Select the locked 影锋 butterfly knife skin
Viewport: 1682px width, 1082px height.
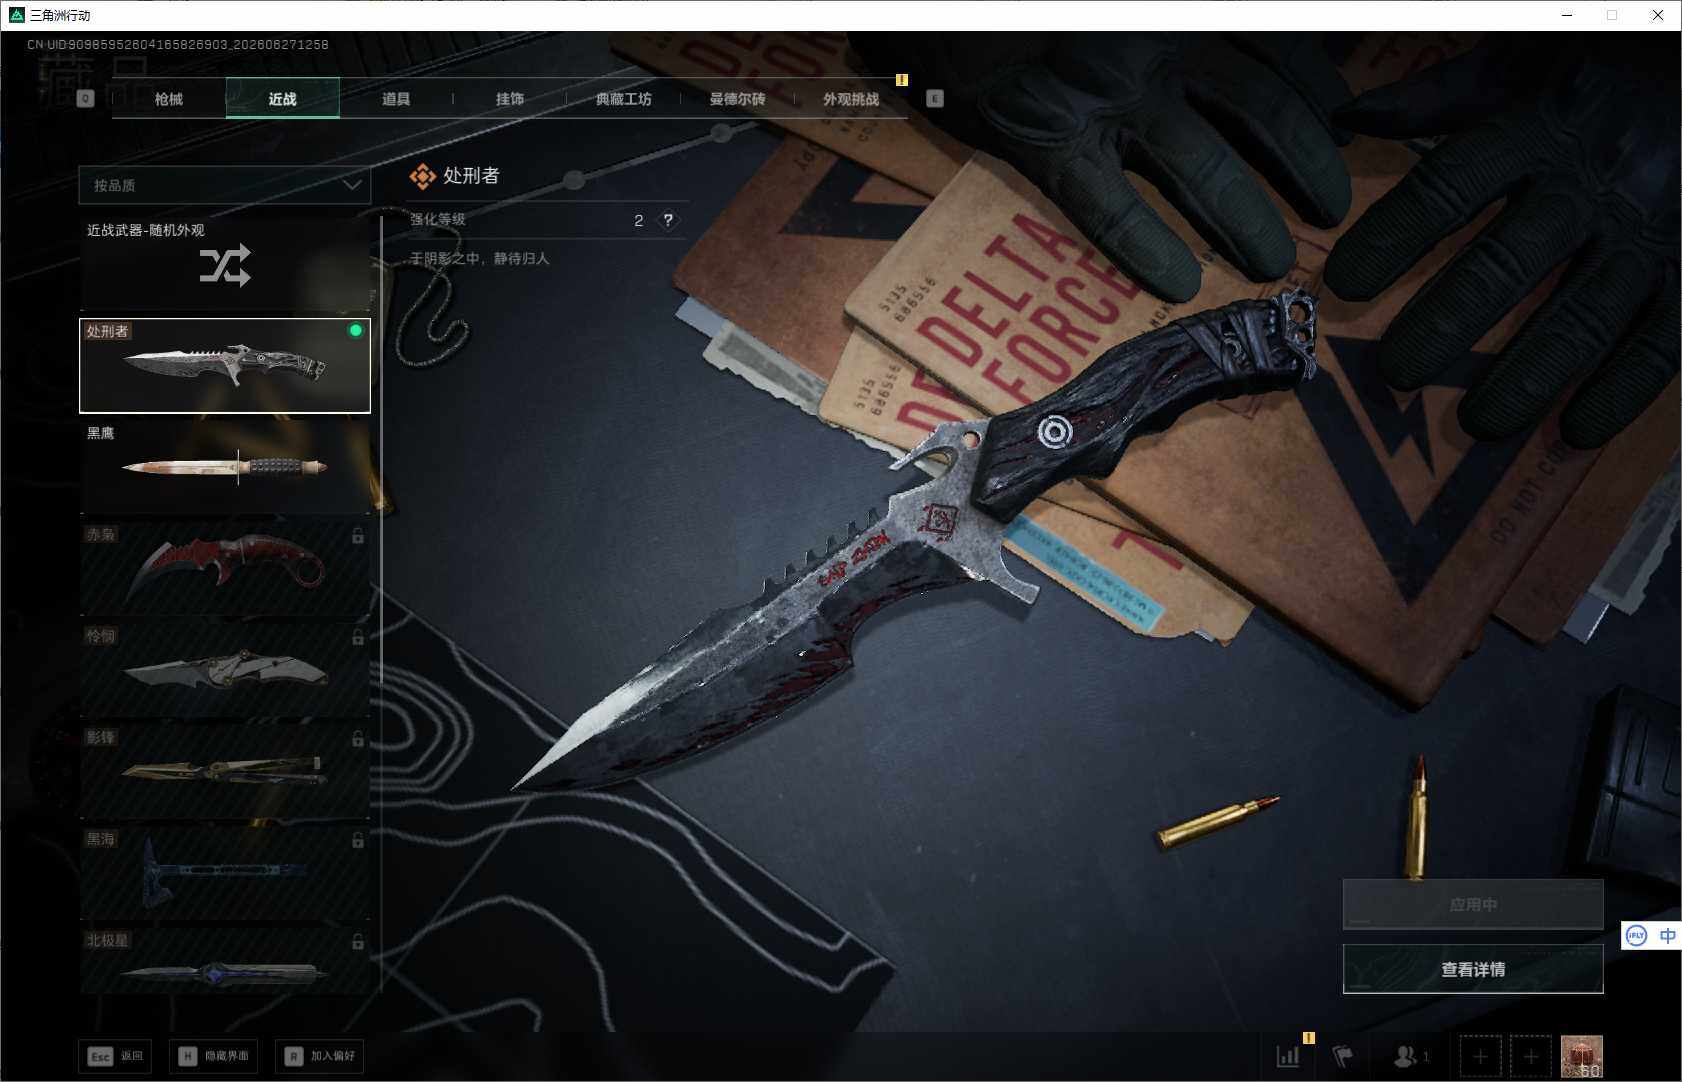pyautogui.click(x=225, y=771)
